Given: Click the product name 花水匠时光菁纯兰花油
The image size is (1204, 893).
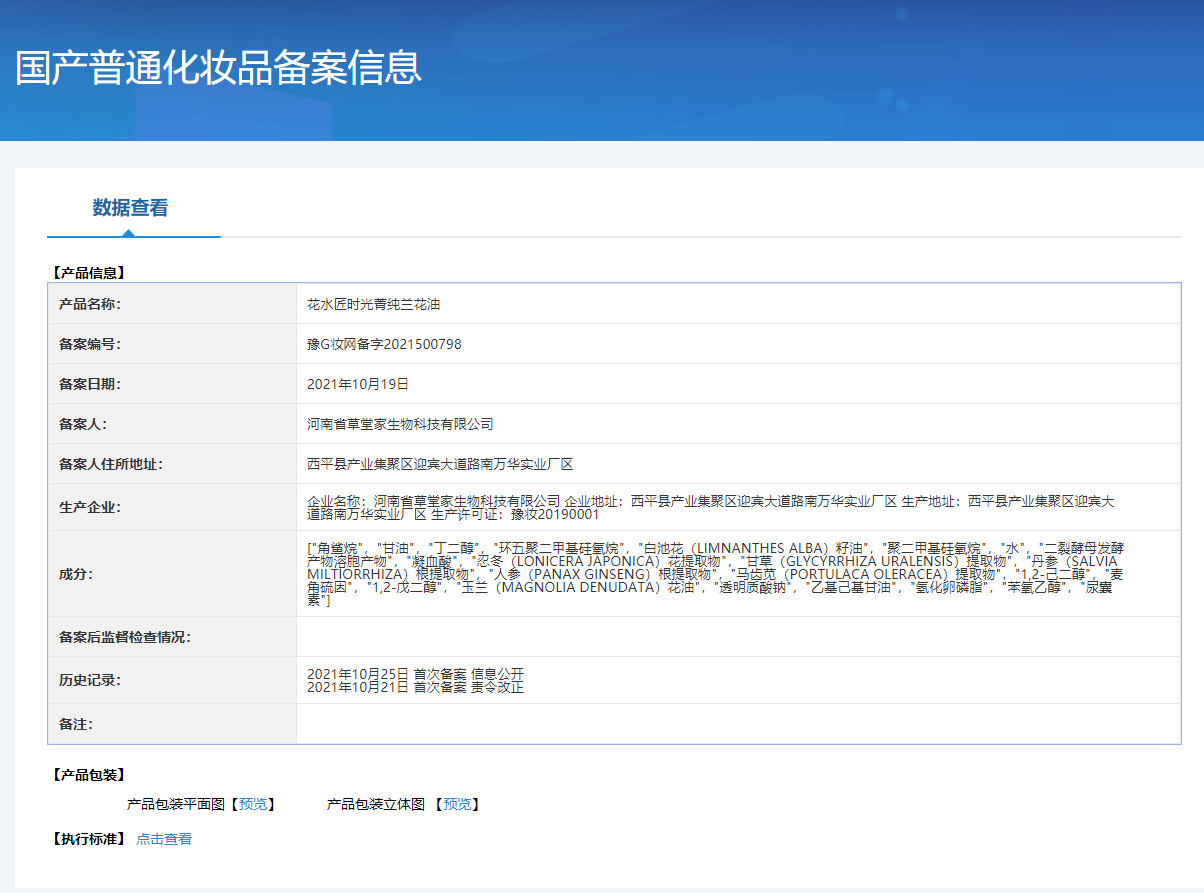Looking at the screenshot, I should tap(374, 304).
